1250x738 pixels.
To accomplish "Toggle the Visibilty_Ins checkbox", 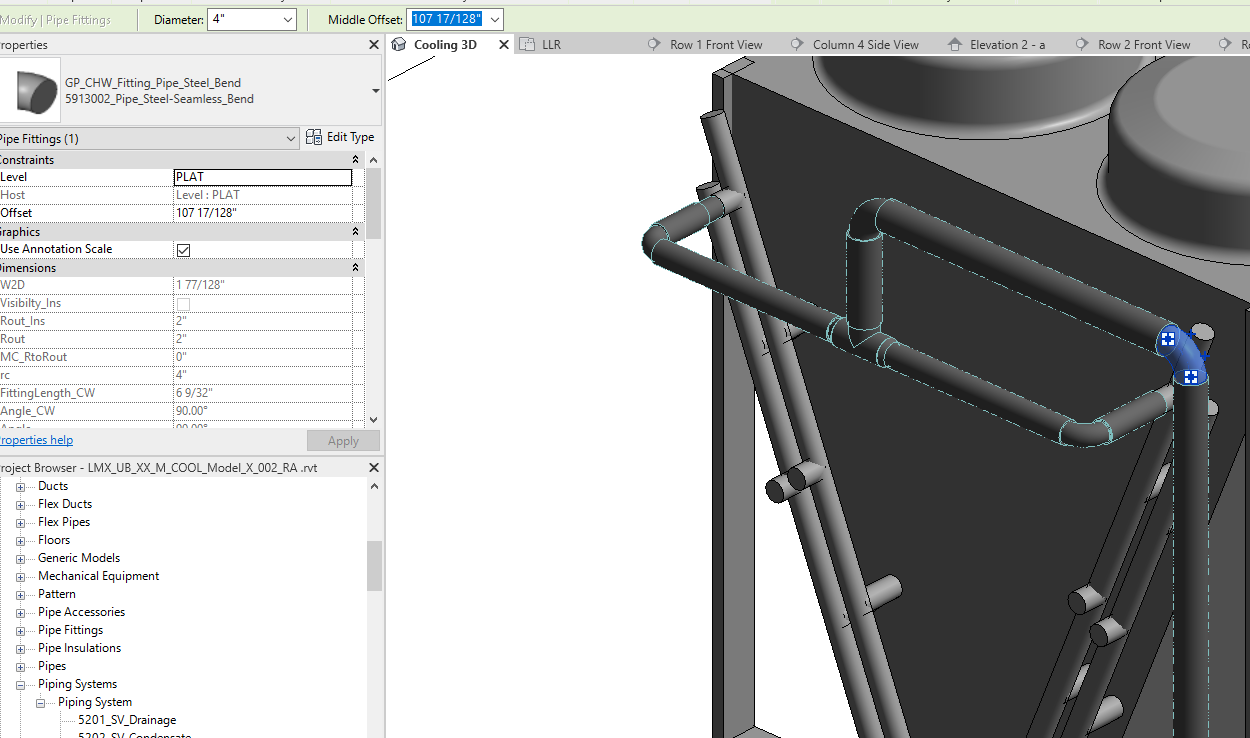I will coord(183,303).
